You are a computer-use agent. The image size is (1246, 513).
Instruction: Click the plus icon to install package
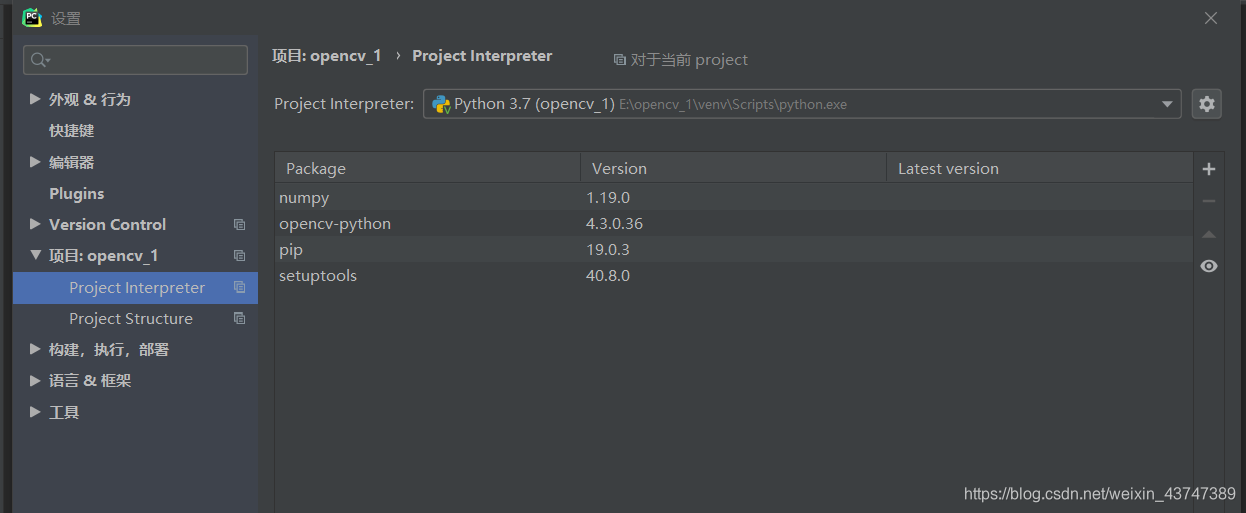coord(1209,169)
